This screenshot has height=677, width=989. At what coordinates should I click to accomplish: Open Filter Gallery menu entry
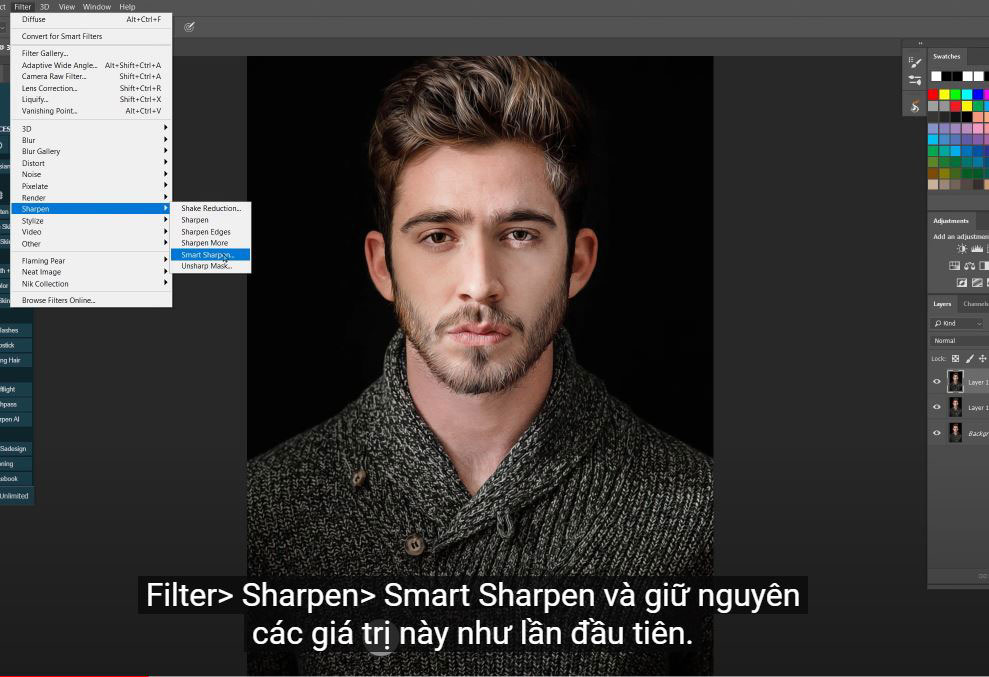click(91, 53)
